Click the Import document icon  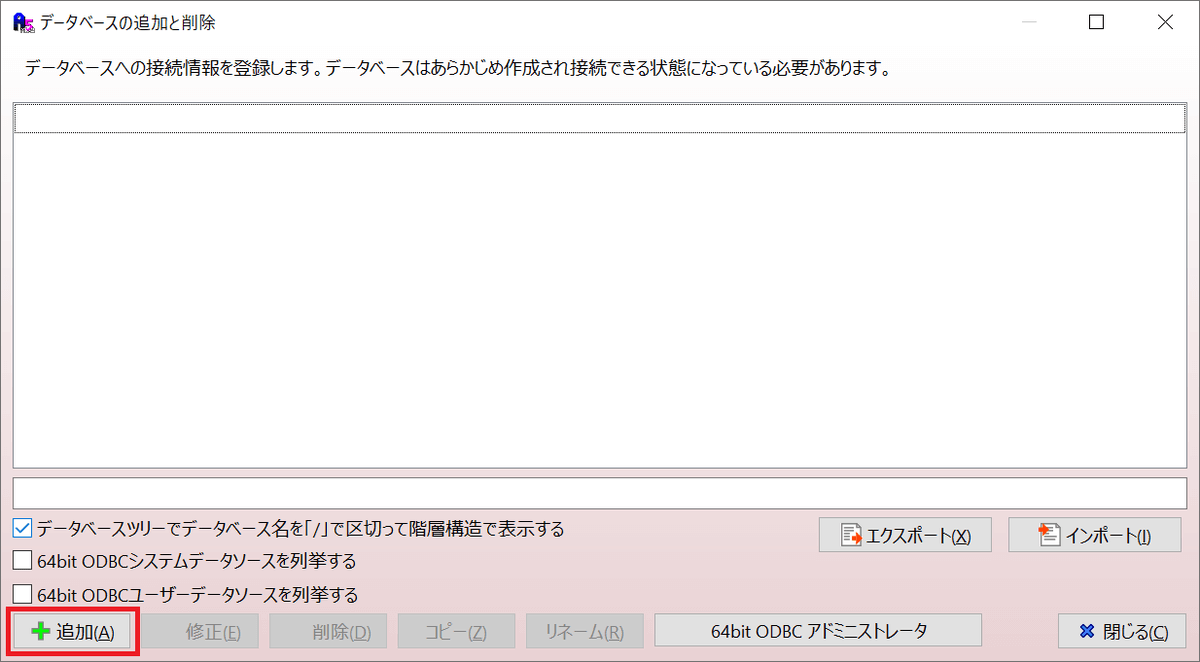(1049, 535)
